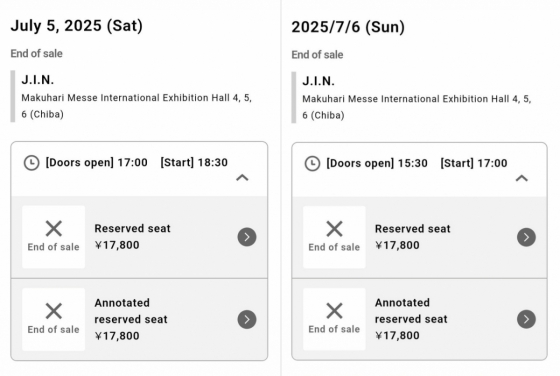
Task: Click the Doors open 17:00 time header
Action: point(96,162)
